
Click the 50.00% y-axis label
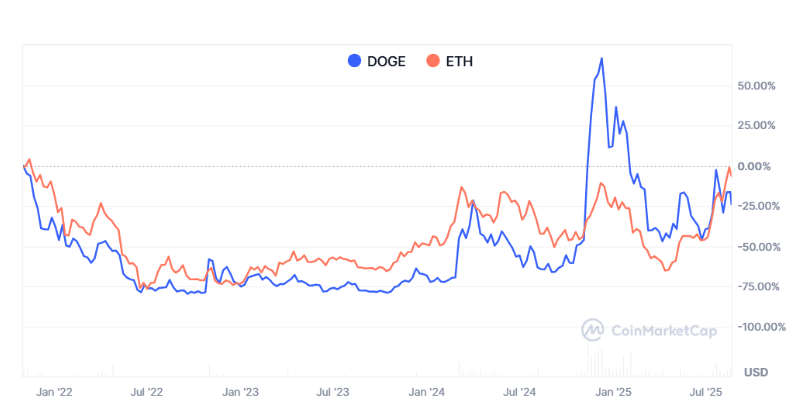click(x=755, y=86)
